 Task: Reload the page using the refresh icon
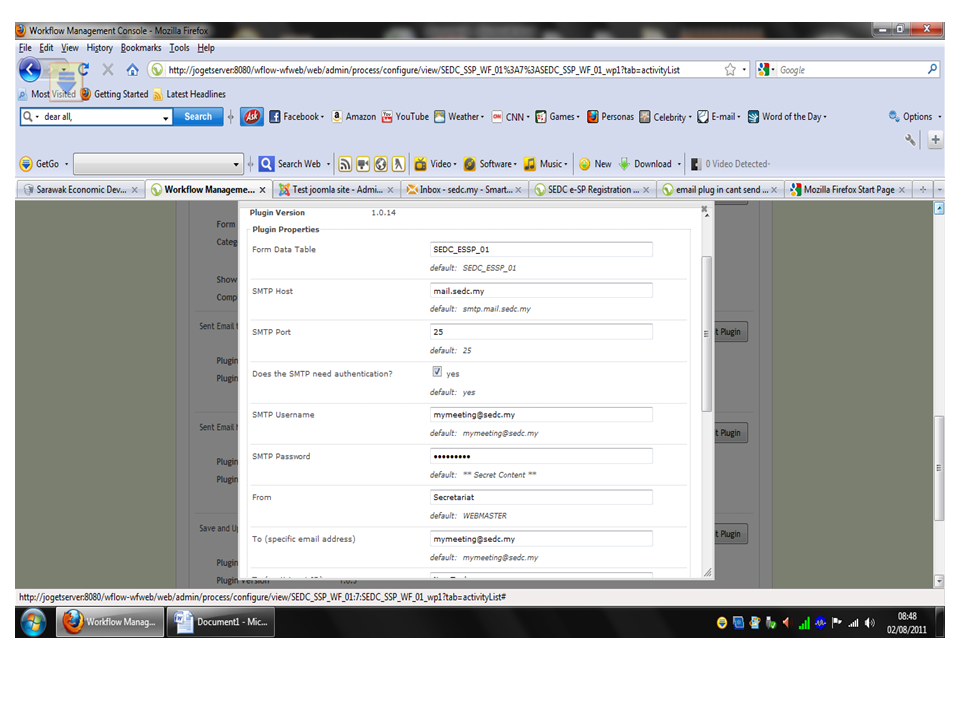point(83,70)
